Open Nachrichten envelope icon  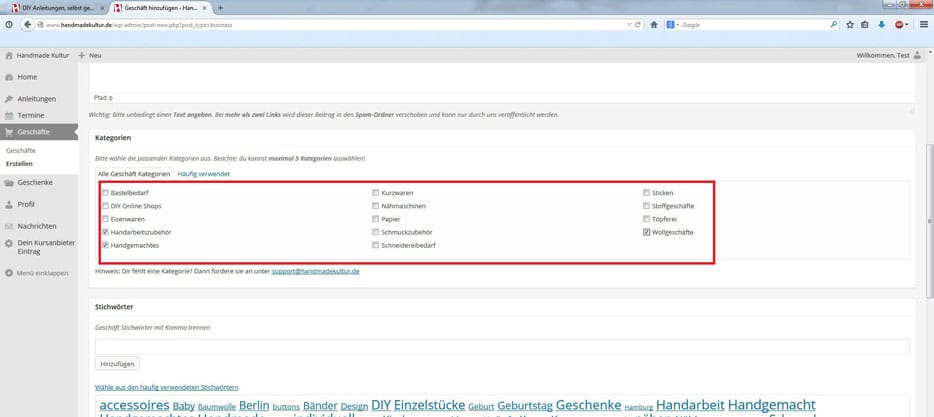(x=9, y=226)
